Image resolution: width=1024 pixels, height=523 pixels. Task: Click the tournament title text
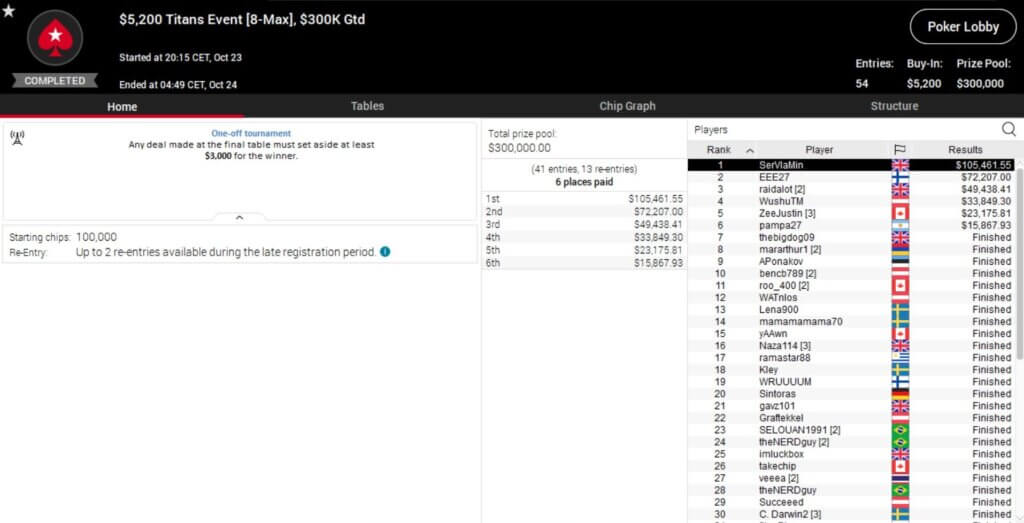point(242,20)
